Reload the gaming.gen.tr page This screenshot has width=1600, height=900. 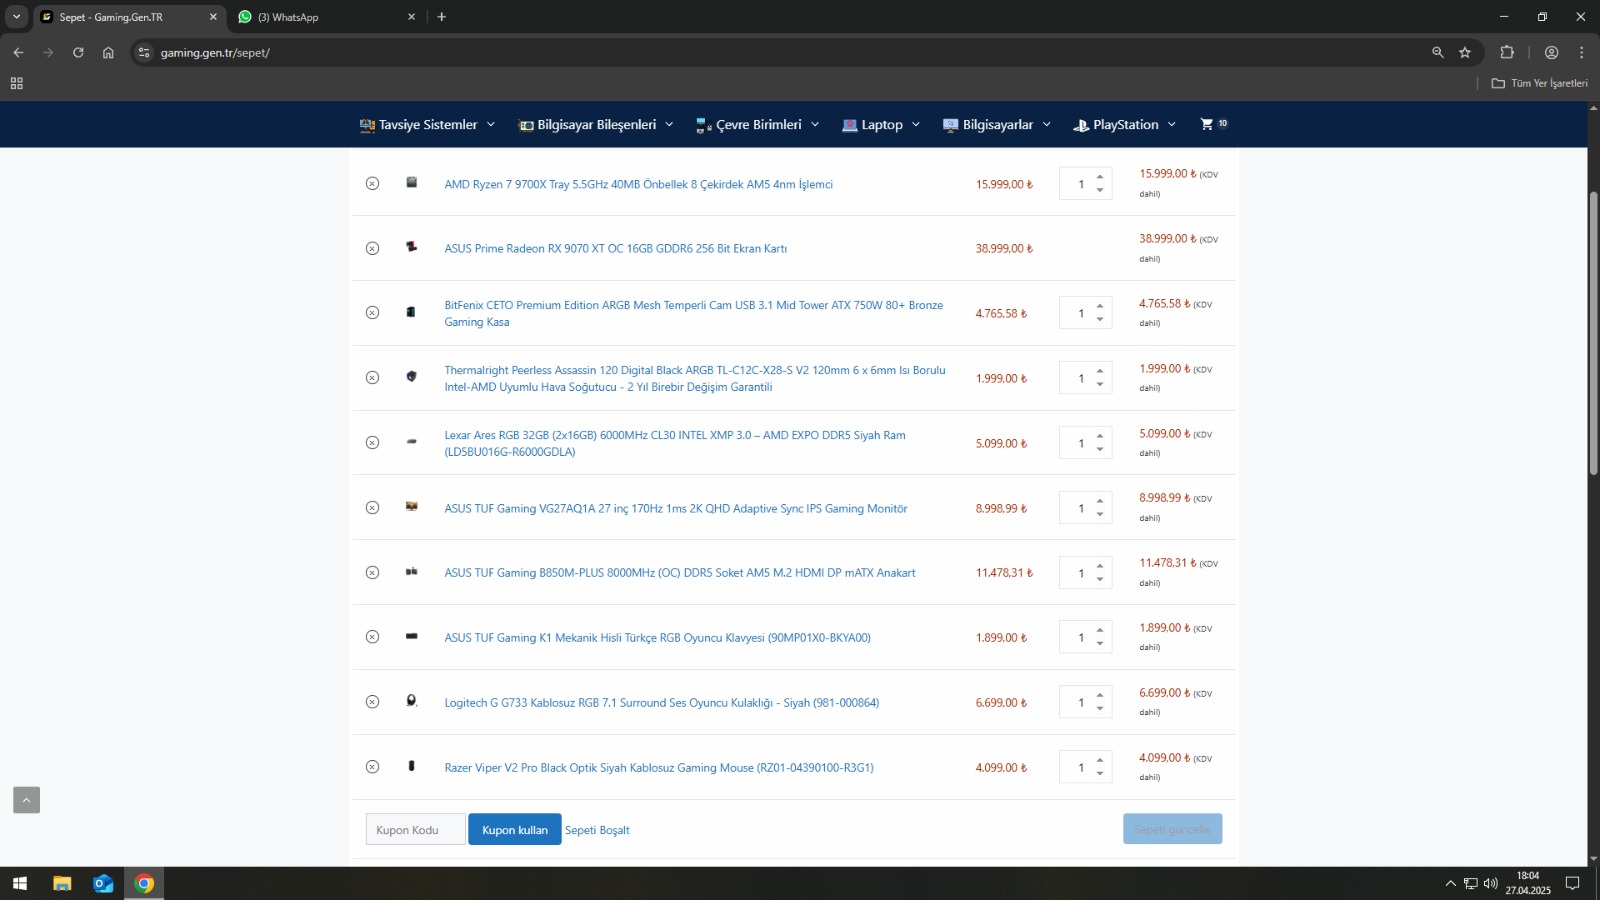(78, 52)
